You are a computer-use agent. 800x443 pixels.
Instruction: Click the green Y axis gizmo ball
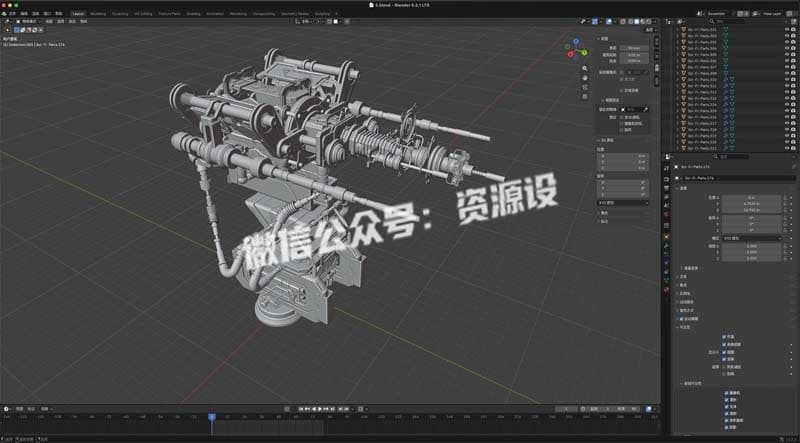click(x=584, y=52)
